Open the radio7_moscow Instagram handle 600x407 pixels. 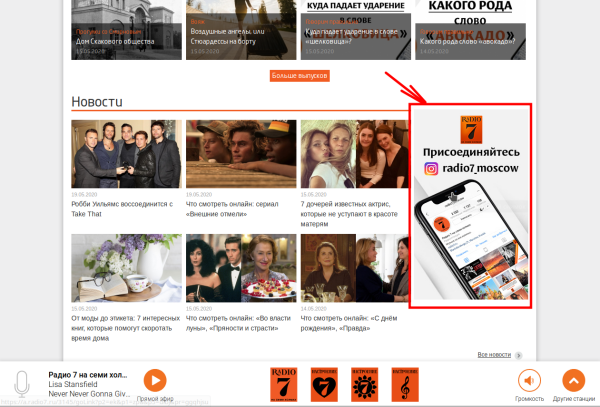[x=480, y=168]
